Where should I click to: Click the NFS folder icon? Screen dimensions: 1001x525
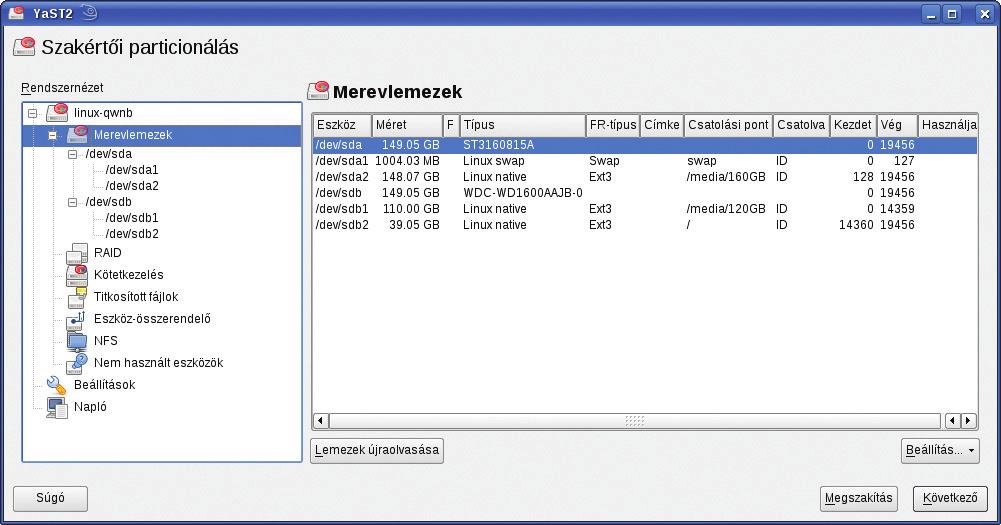(77, 341)
